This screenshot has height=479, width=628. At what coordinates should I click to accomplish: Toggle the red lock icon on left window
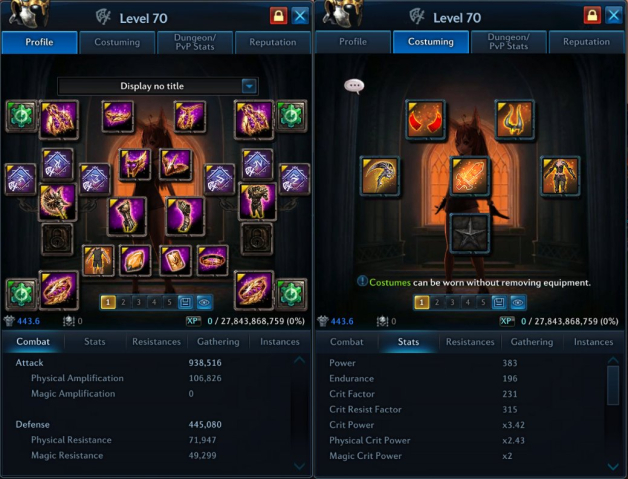coord(278,16)
